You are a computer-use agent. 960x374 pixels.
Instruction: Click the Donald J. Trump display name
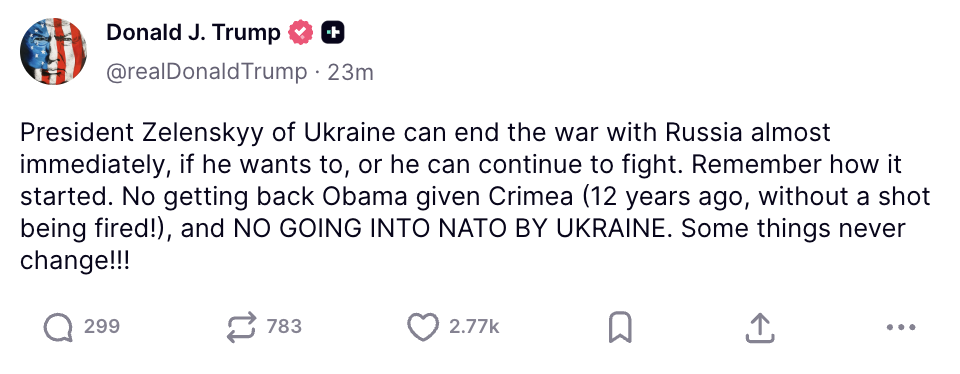193,32
